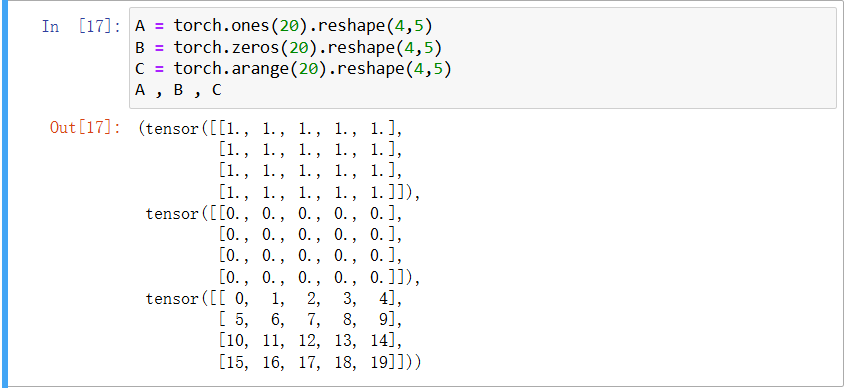Click variable B at start of second line

click(140, 47)
